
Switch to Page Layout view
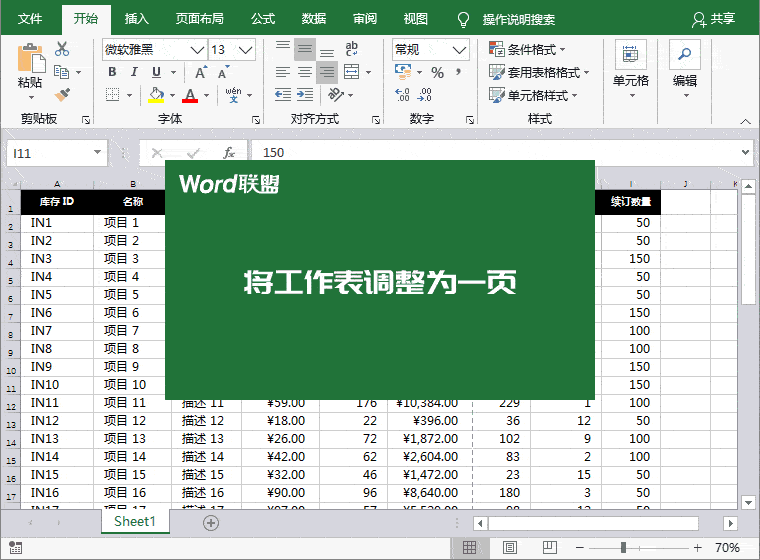[x=509, y=548]
